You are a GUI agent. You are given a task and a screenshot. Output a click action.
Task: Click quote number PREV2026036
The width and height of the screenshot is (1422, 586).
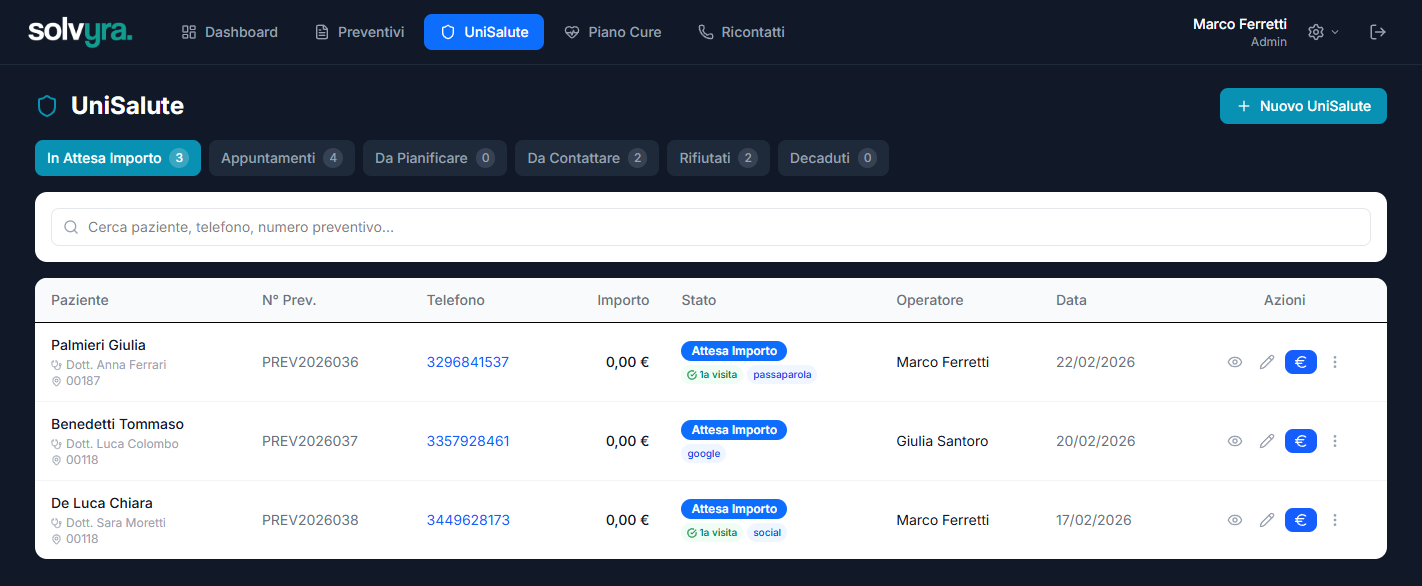(x=310, y=362)
